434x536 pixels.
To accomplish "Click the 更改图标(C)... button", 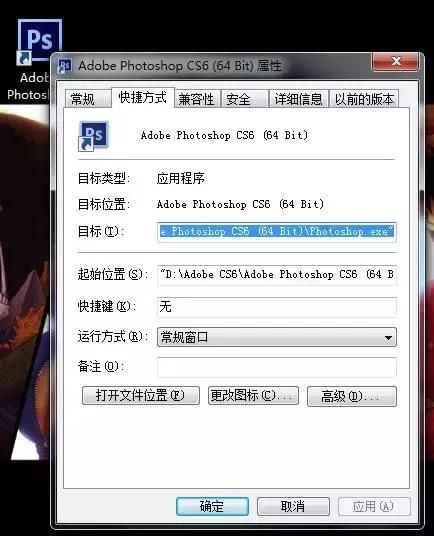I will (253, 396).
